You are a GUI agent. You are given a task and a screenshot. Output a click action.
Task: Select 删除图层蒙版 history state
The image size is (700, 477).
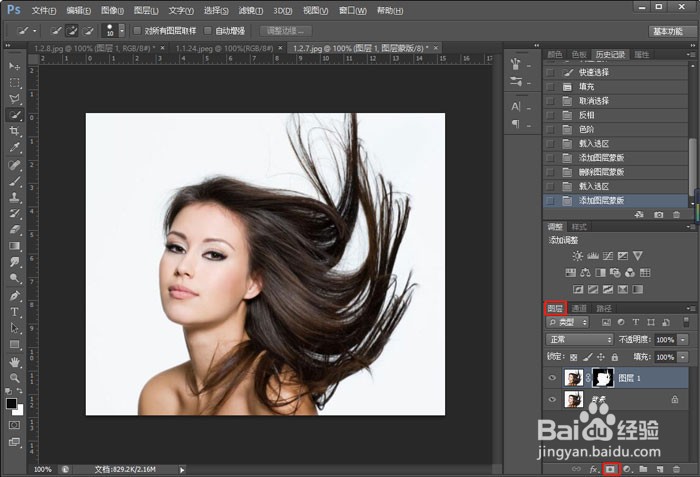click(x=615, y=172)
